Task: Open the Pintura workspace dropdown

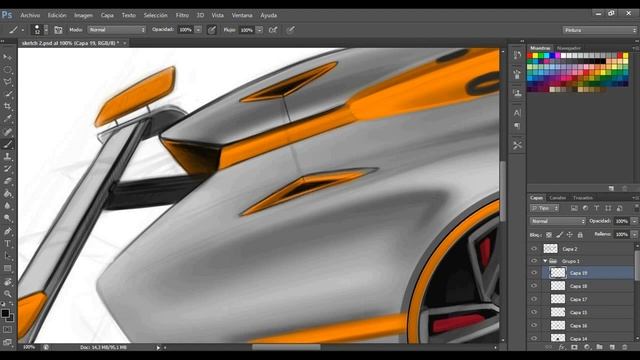Action: pyautogui.click(x=600, y=30)
